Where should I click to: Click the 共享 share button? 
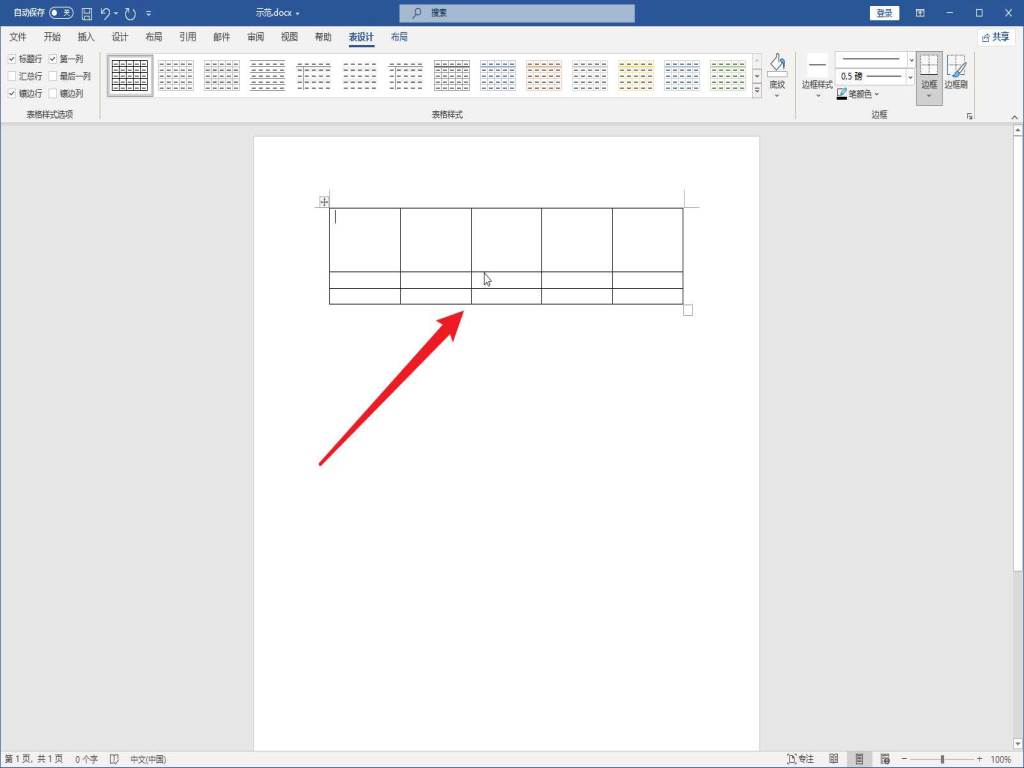996,37
